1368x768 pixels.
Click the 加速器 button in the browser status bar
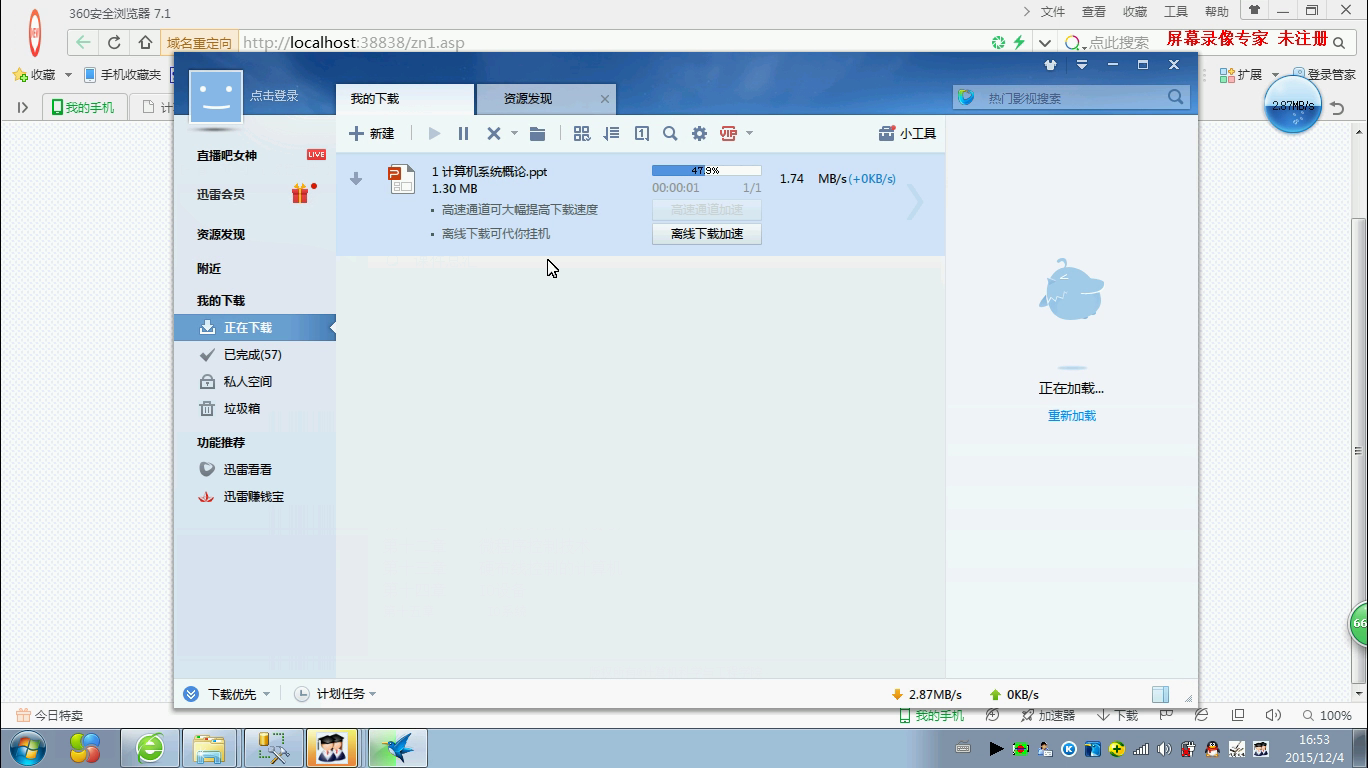coord(1047,715)
